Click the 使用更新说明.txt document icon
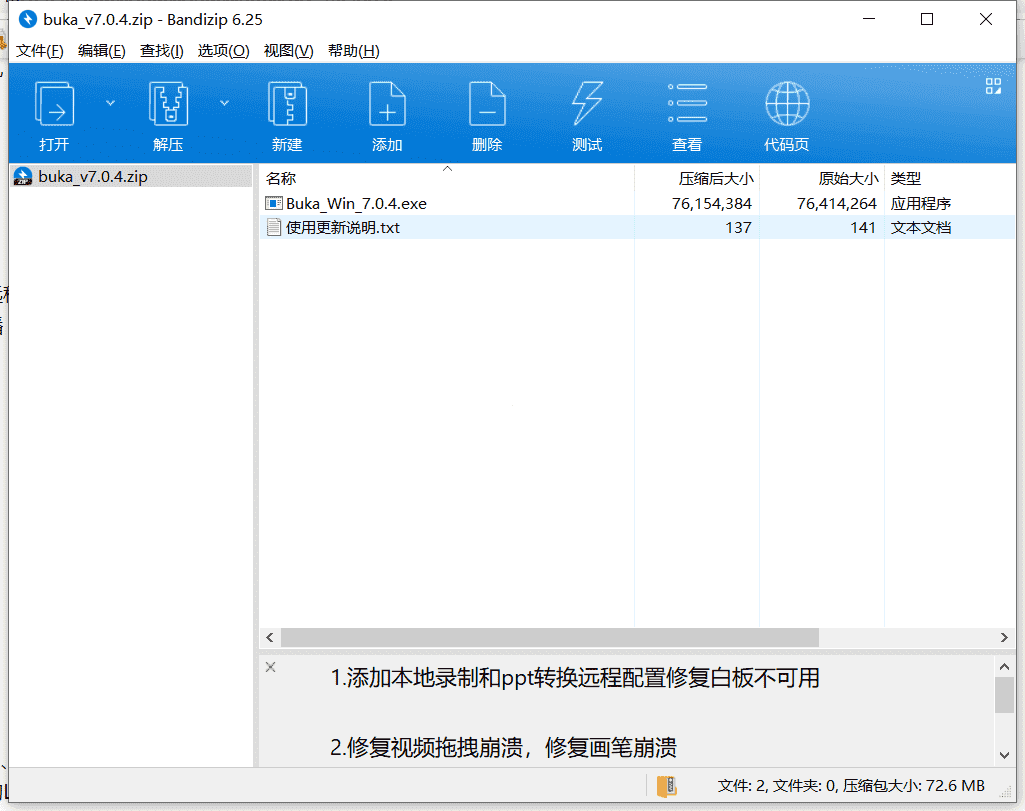This screenshot has height=811, width=1025. tap(274, 227)
